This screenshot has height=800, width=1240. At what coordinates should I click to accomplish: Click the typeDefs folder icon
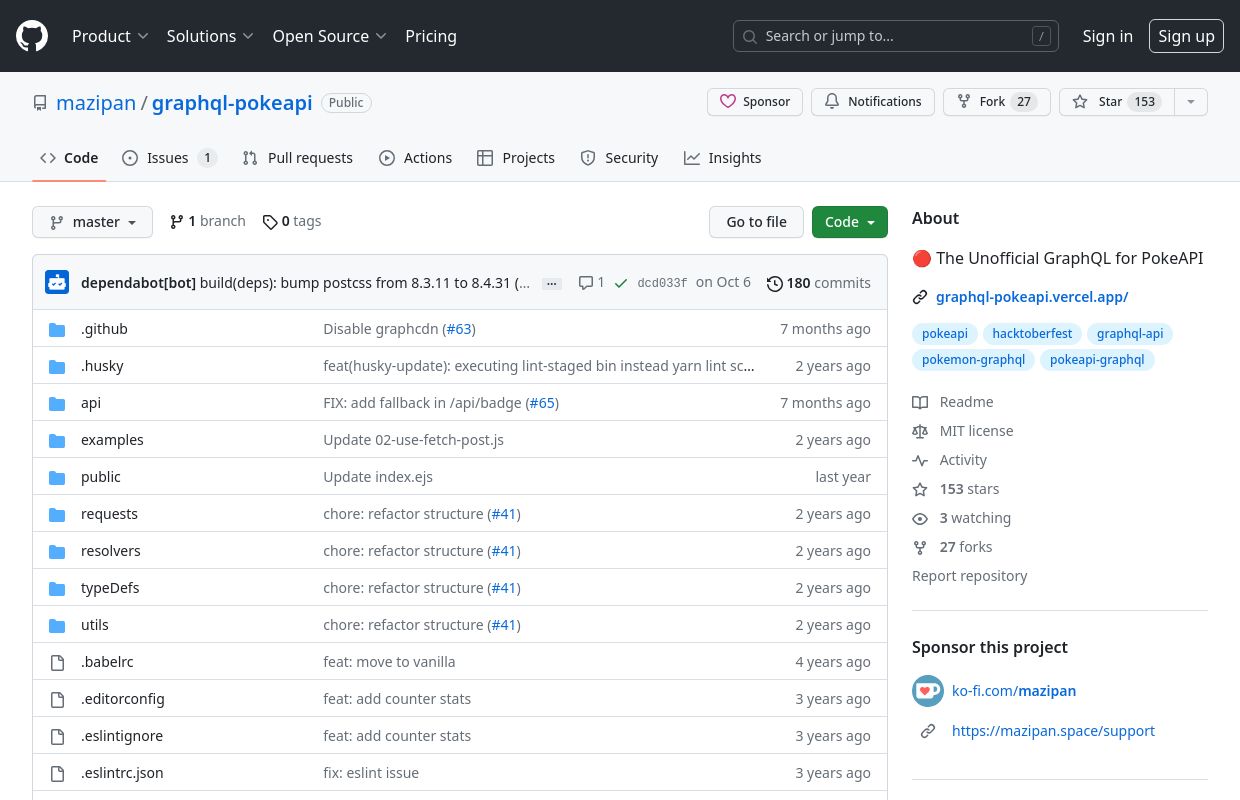57,588
